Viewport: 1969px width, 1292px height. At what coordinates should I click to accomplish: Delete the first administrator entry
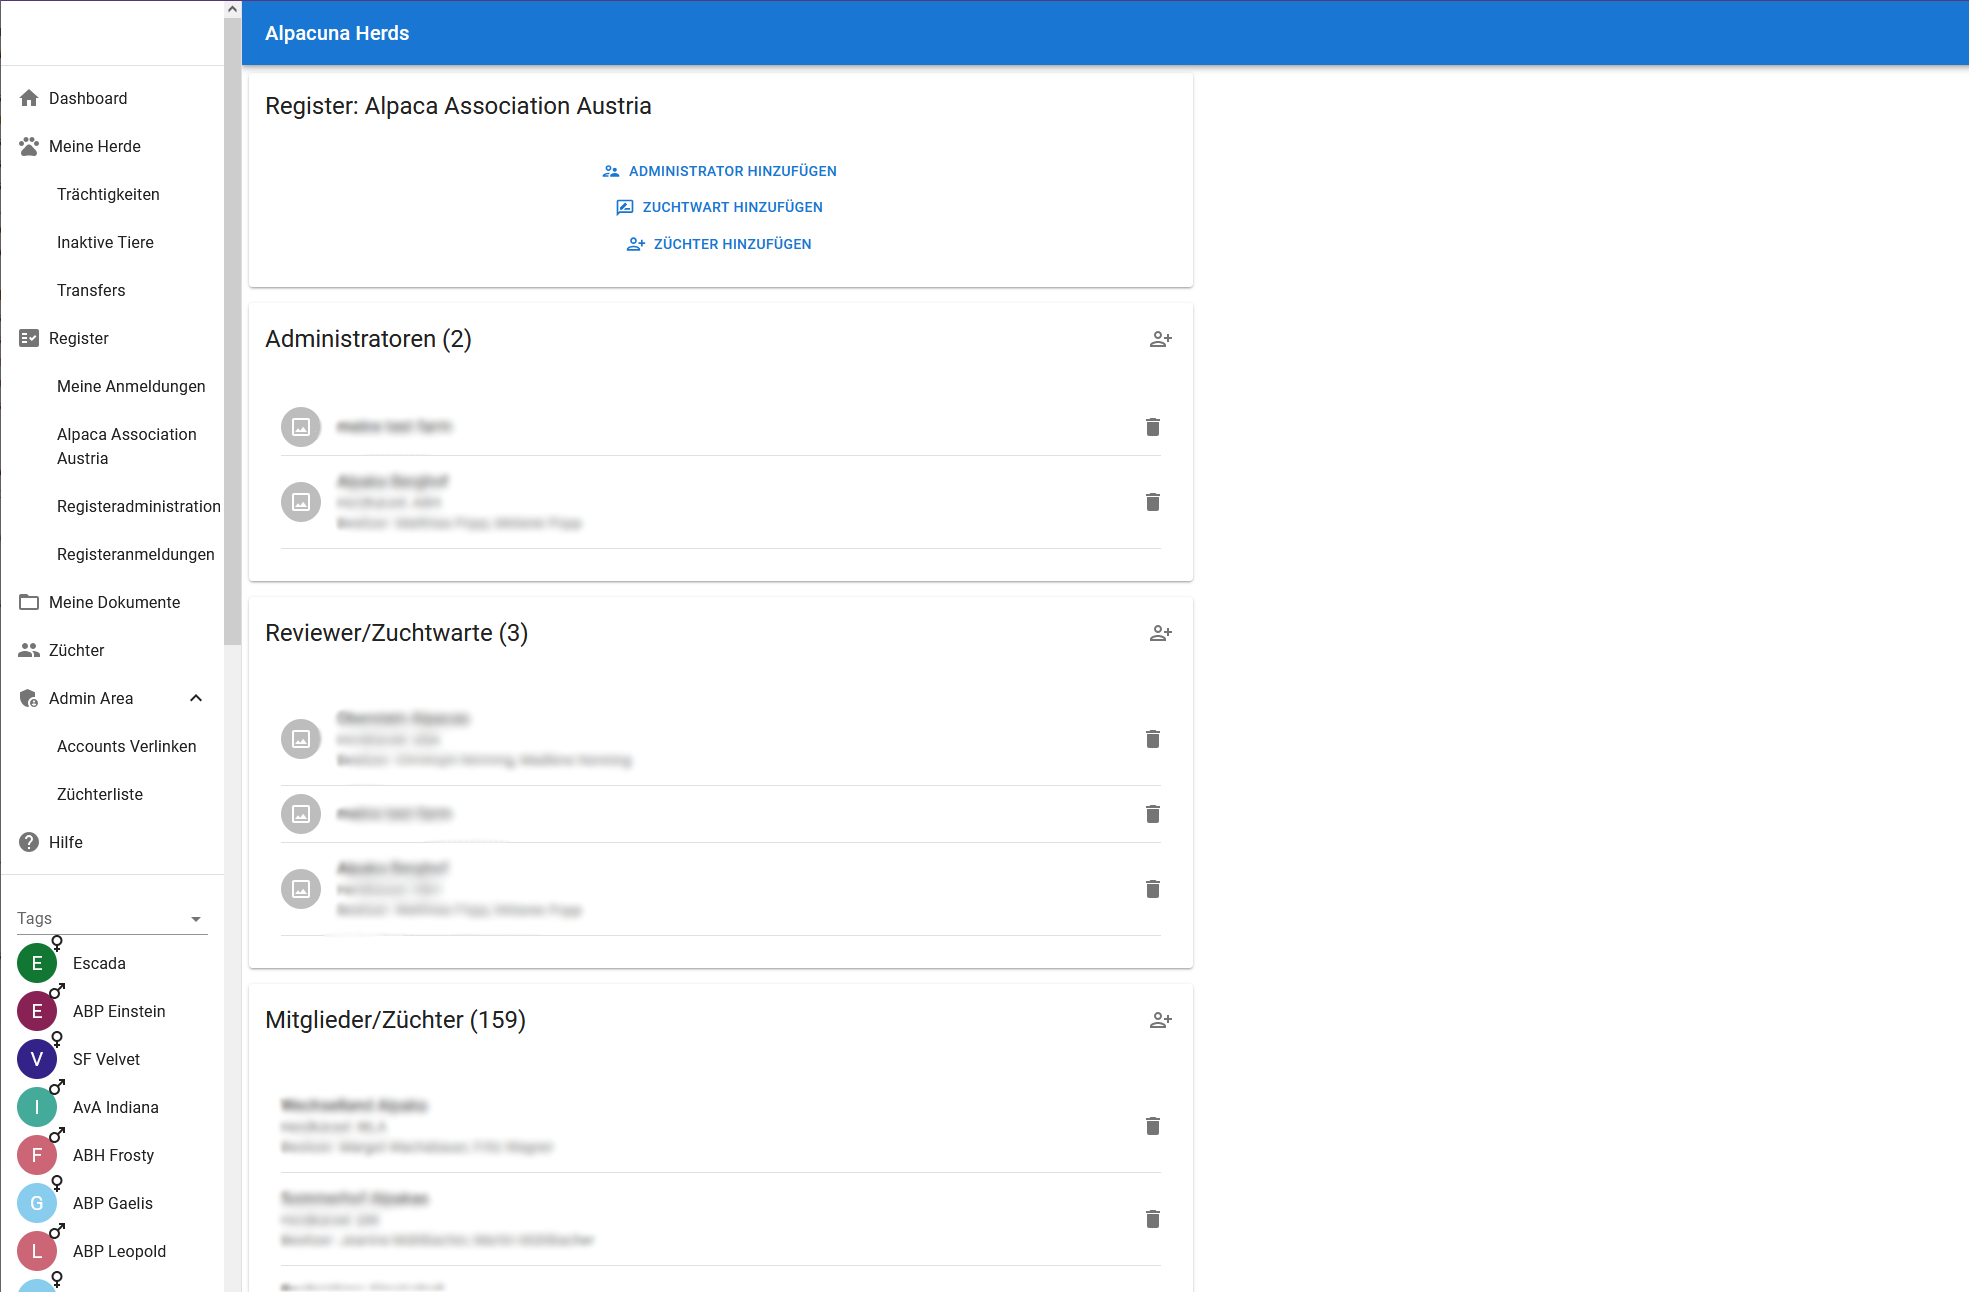pos(1153,427)
